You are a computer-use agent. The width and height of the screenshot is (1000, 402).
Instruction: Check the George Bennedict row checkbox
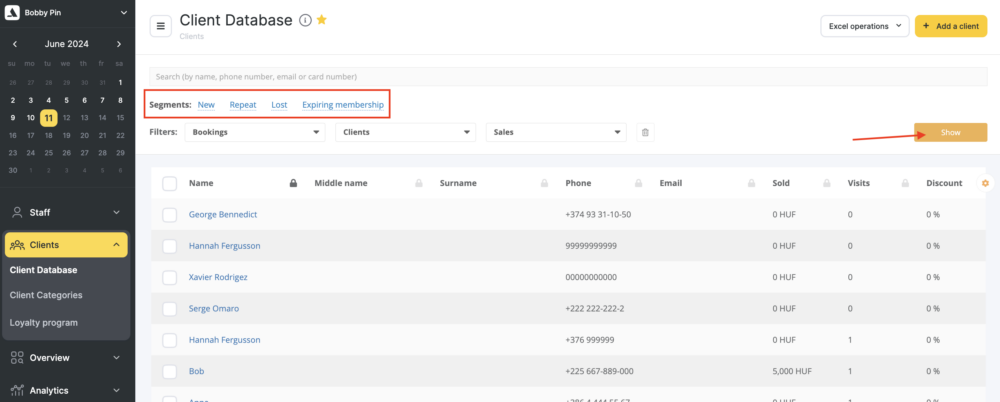[170, 215]
